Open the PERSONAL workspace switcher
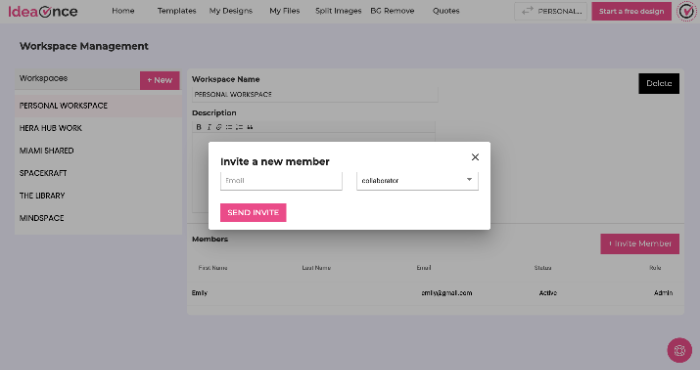The width and height of the screenshot is (700, 370). click(550, 11)
